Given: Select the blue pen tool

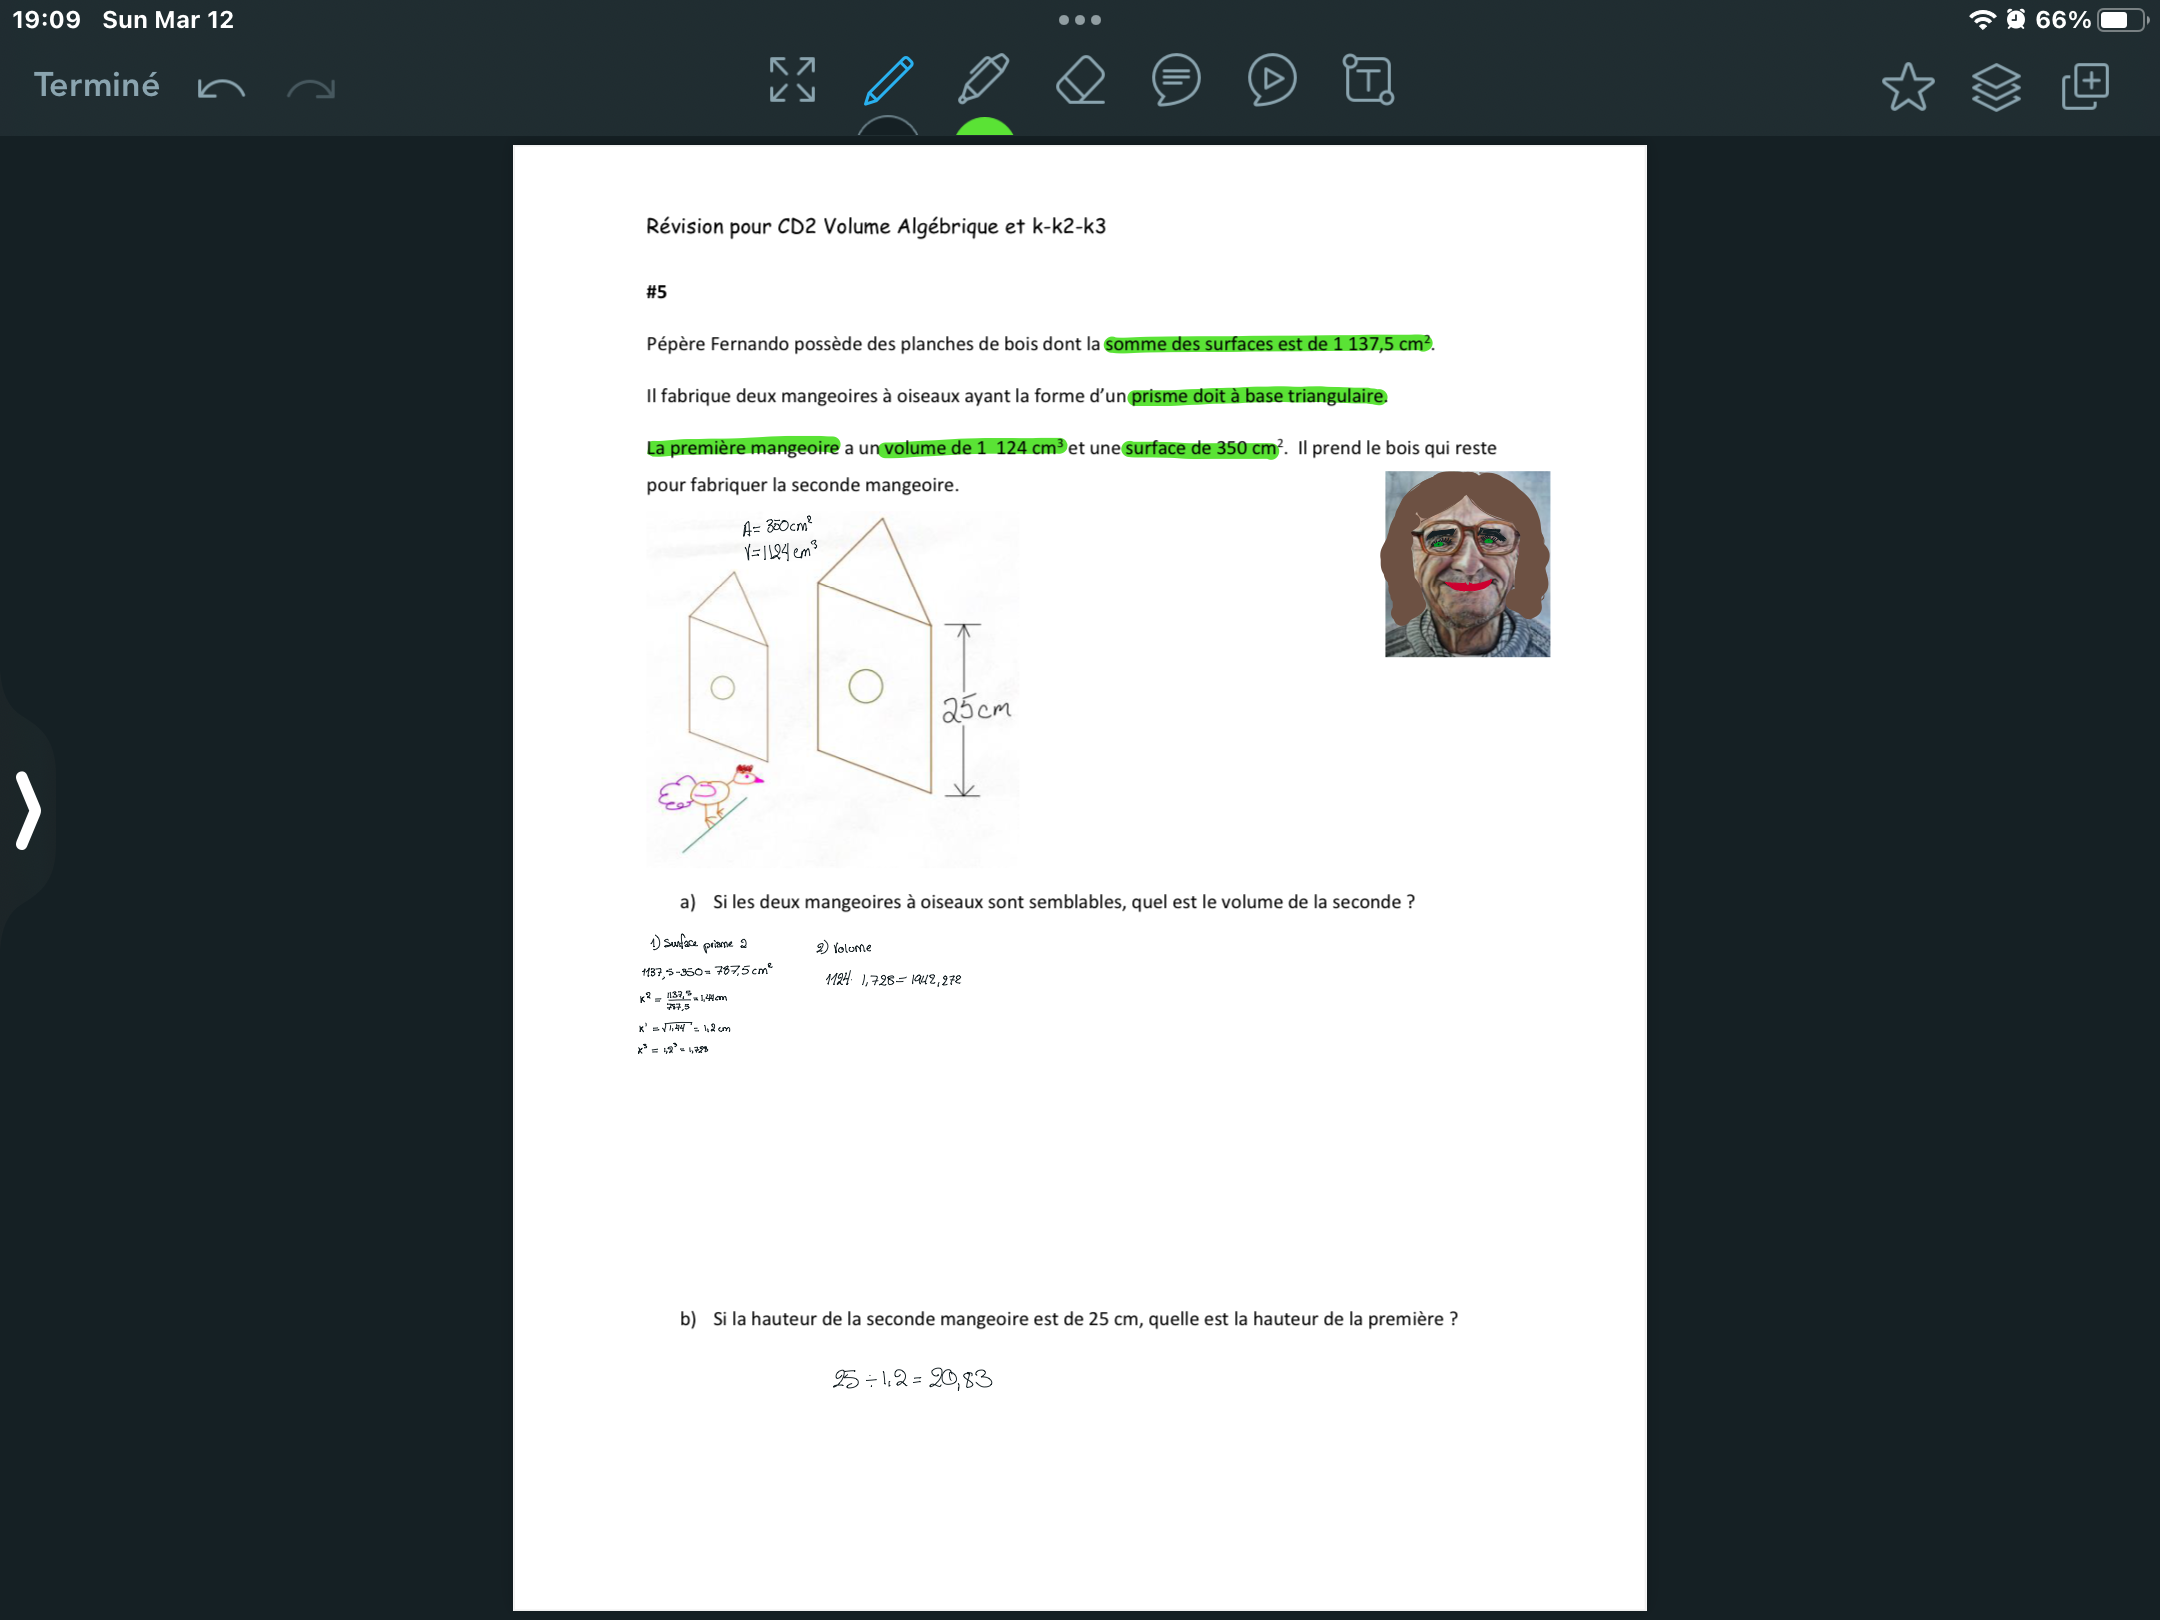Looking at the screenshot, I should pyautogui.click(x=888, y=80).
